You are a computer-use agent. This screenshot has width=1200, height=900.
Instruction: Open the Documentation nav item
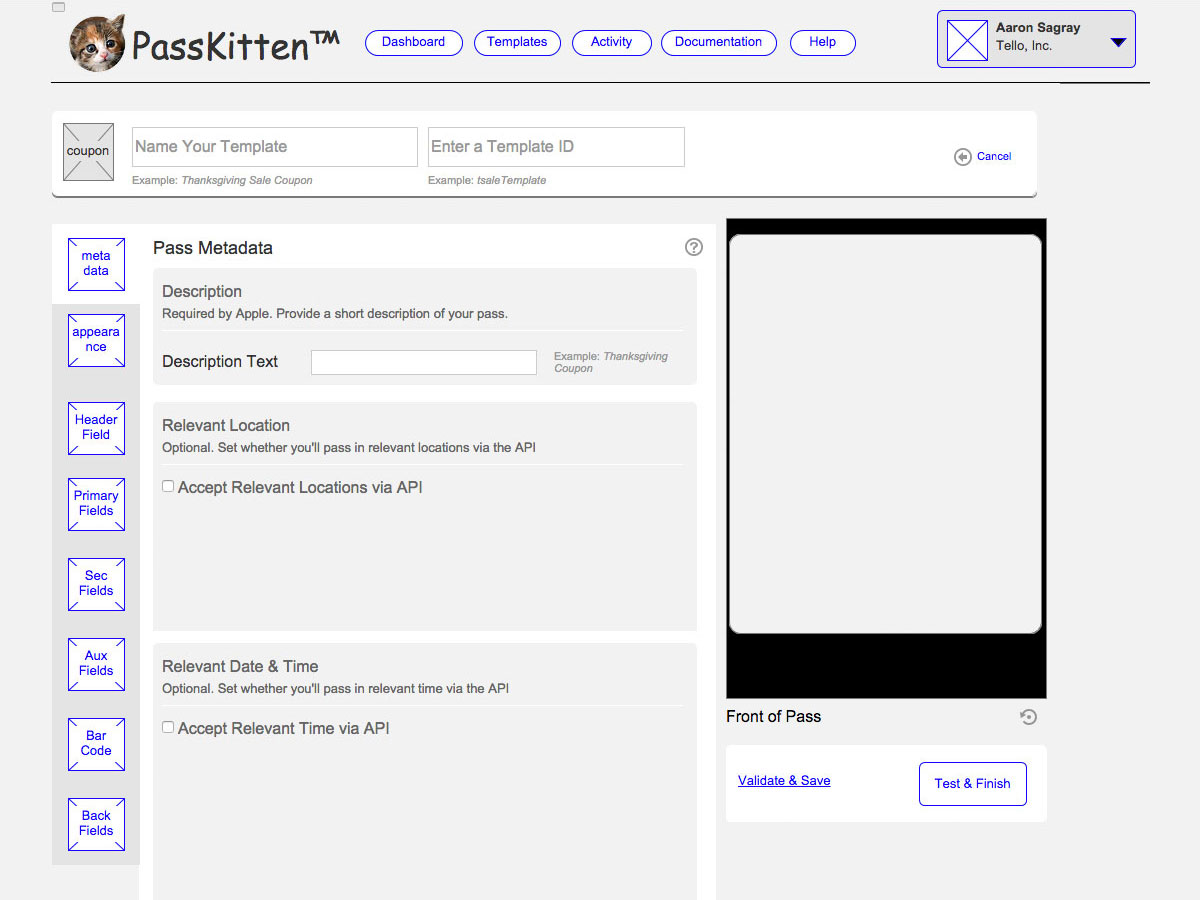(x=719, y=42)
